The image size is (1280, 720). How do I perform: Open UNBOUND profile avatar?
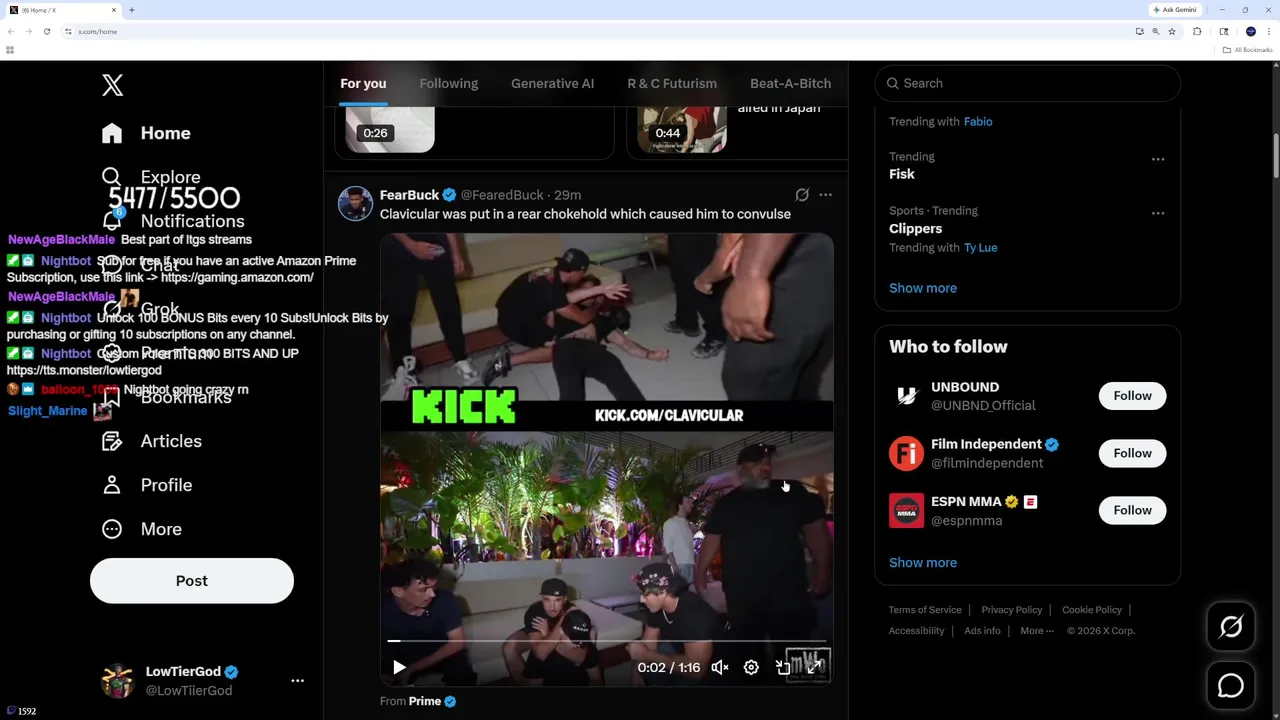pos(906,396)
